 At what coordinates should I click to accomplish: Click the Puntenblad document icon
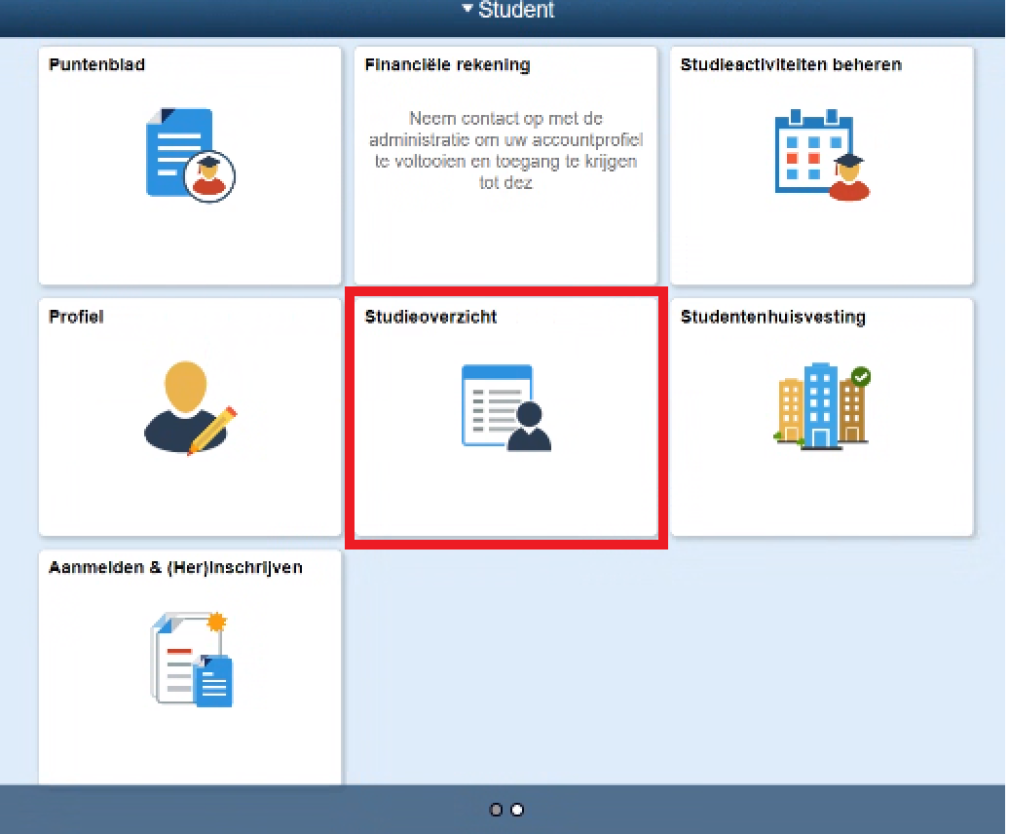190,155
